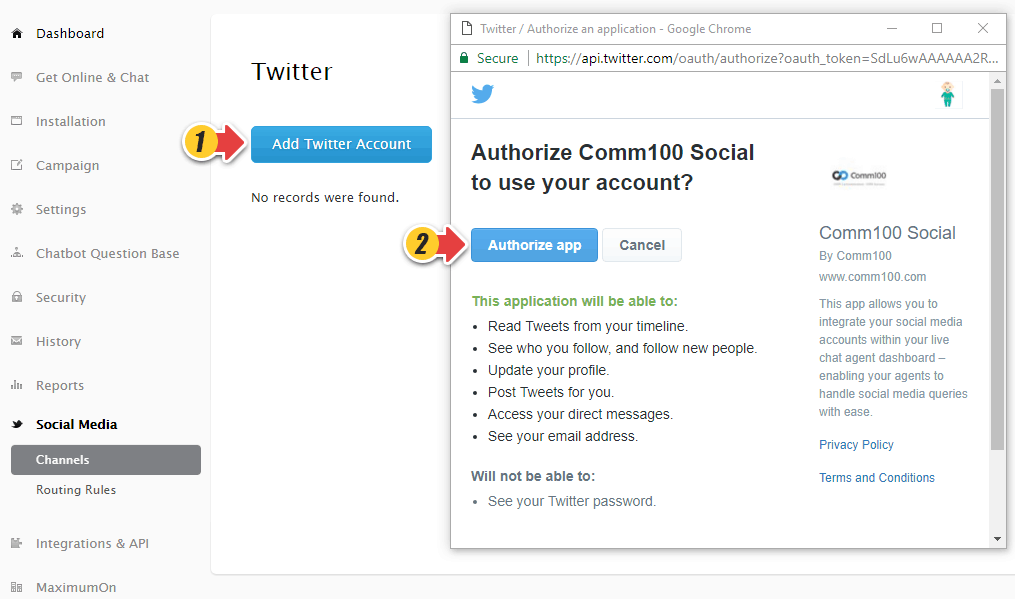Go to Installation in the sidebar
The height and width of the screenshot is (599, 1015).
pos(71,121)
